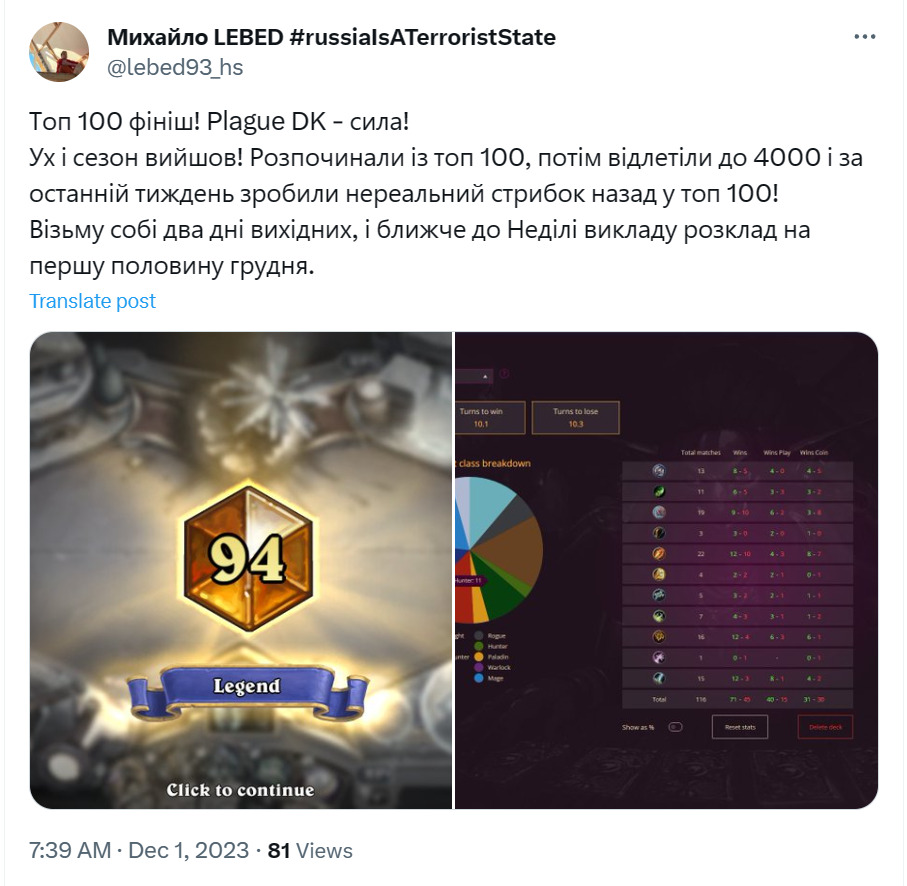Click the Reset stats button
The image size is (907, 886).
click(x=740, y=727)
